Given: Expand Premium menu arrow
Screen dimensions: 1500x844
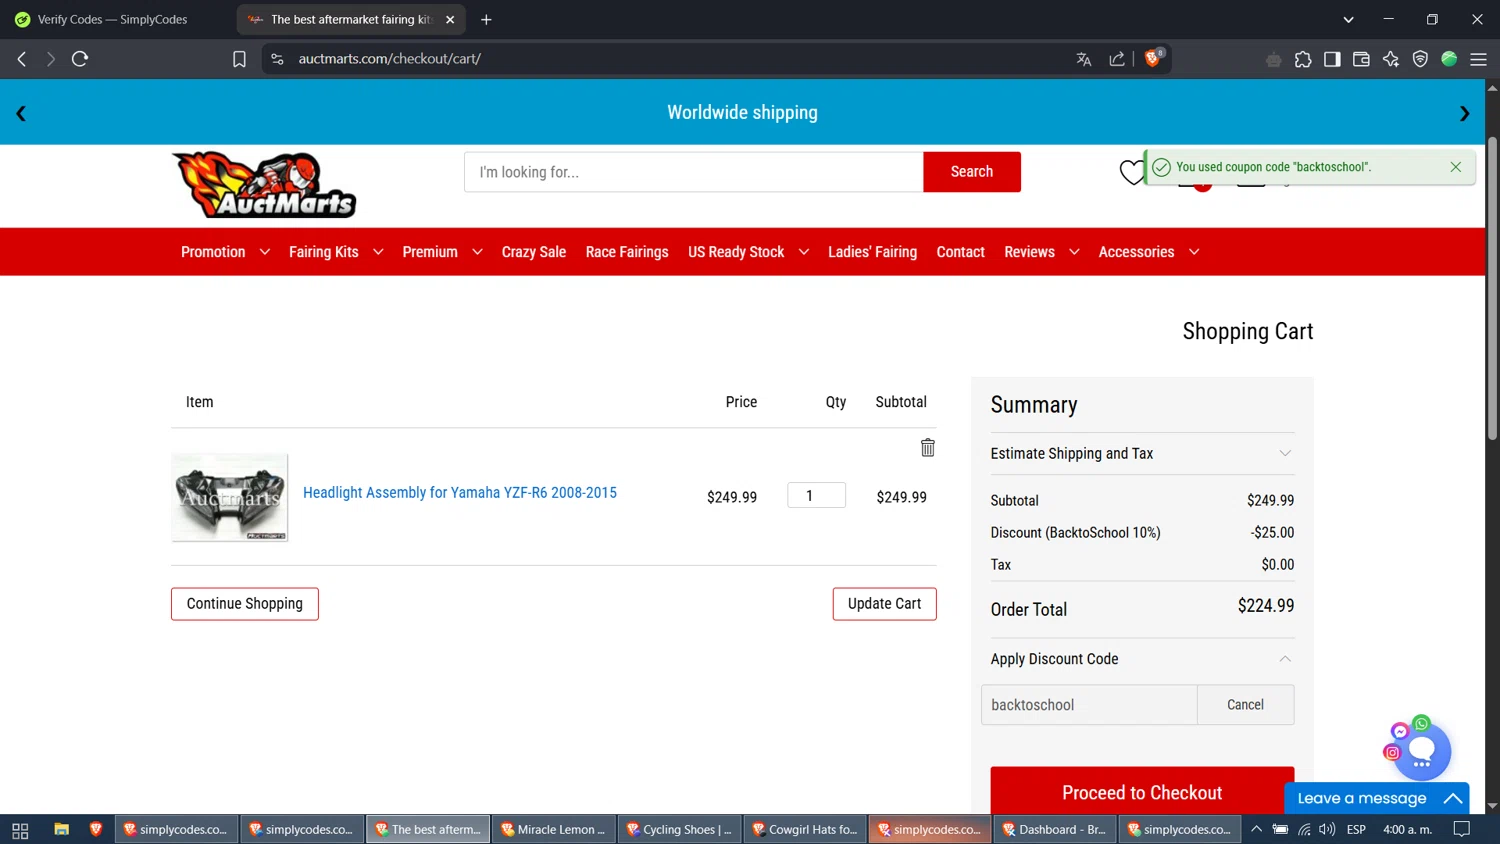Looking at the screenshot, I should click(x=477, y=252).
